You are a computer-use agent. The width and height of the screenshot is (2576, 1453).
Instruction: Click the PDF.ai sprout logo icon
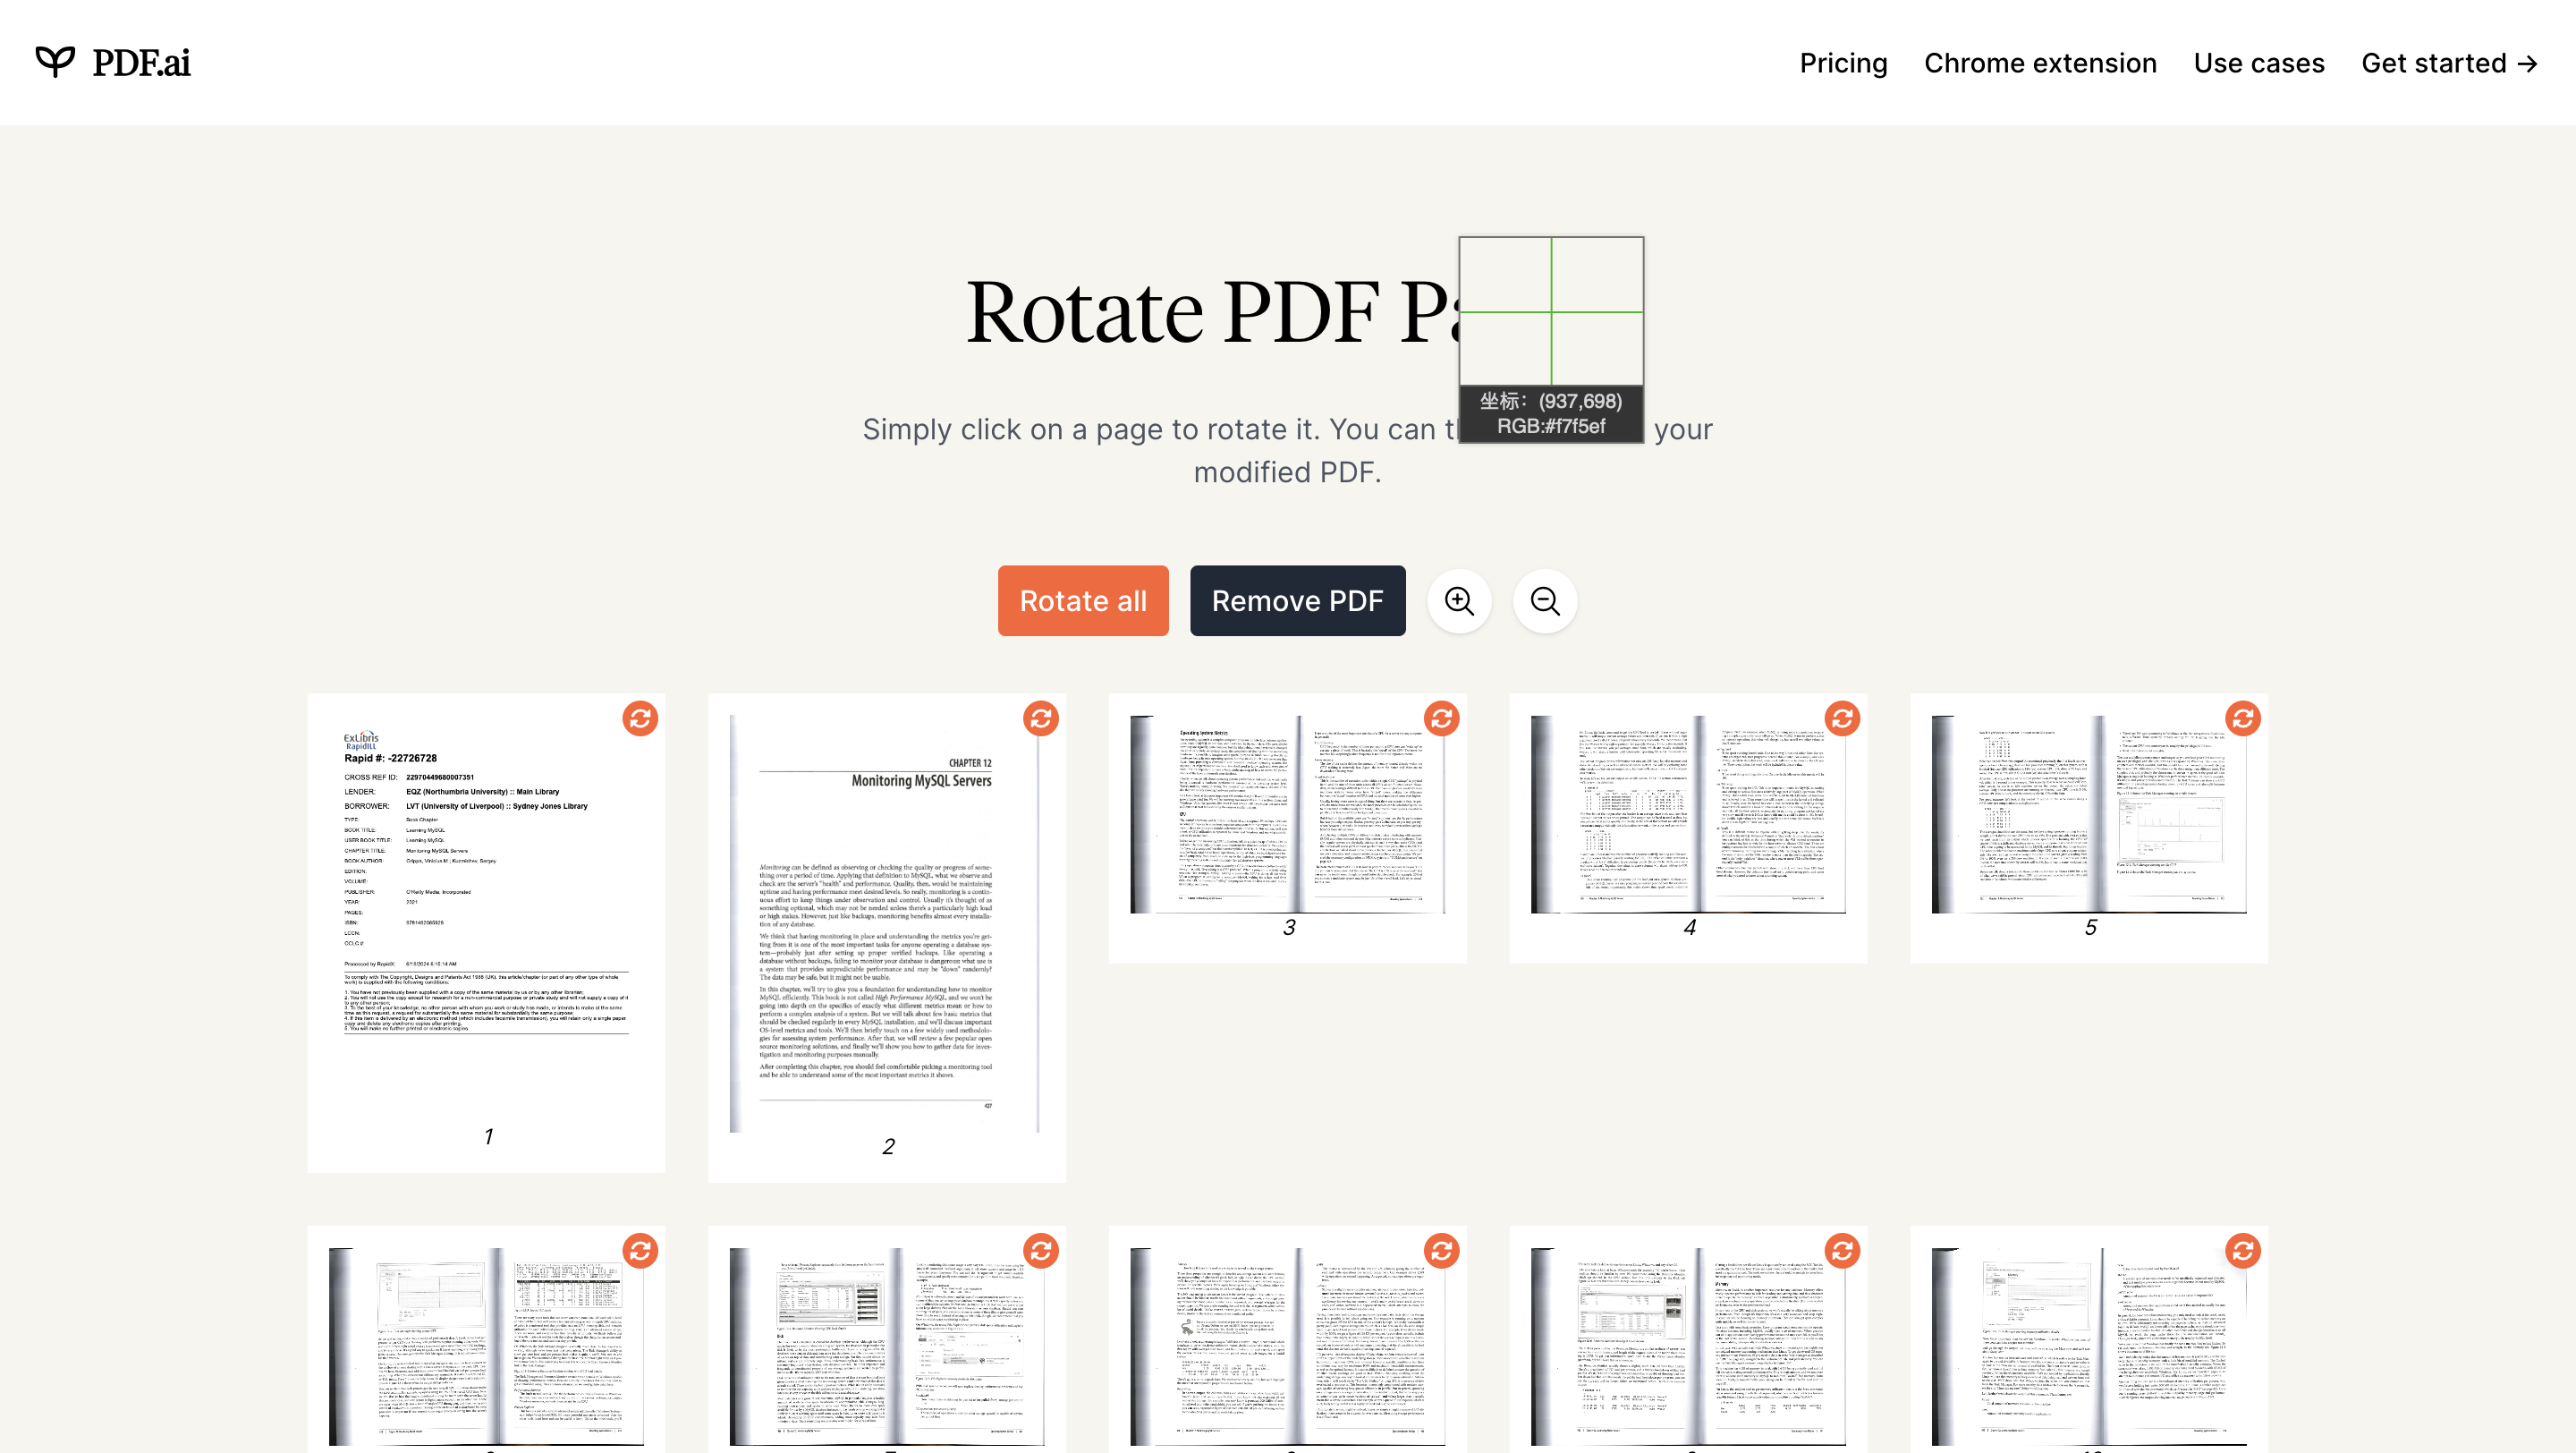(x=55, y=61)
